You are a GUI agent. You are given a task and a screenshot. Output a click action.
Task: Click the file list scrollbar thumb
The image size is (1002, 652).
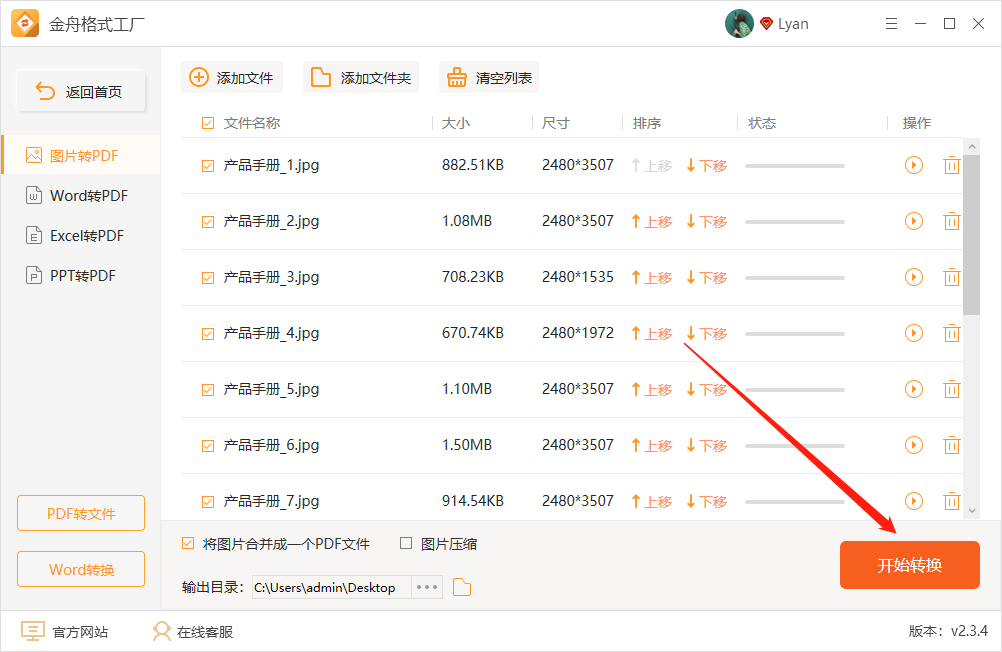tap(971, 235)
